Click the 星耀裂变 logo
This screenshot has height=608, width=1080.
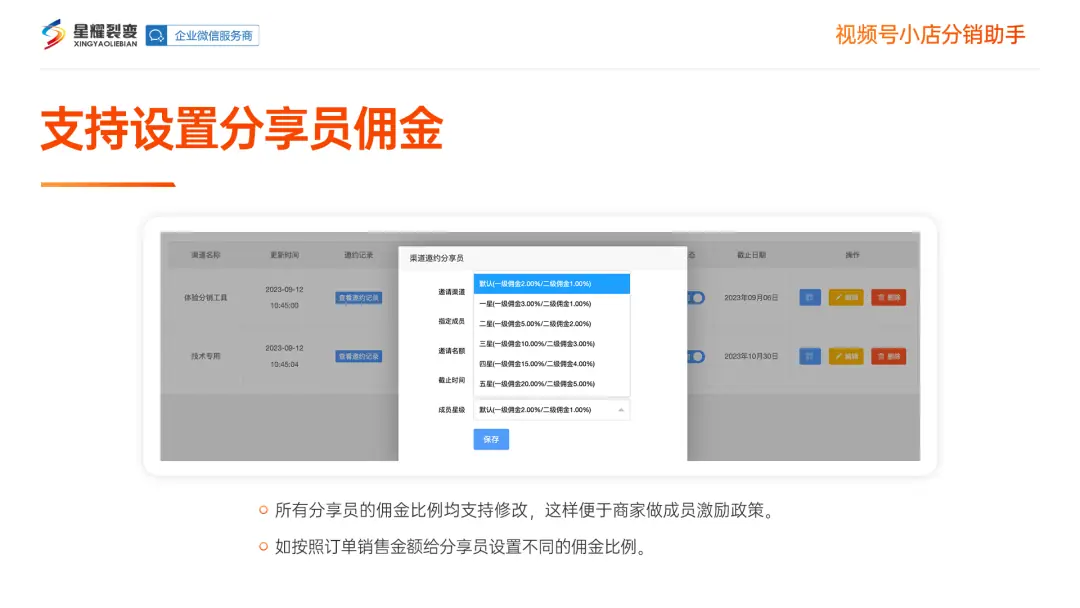tap(90, 34)
